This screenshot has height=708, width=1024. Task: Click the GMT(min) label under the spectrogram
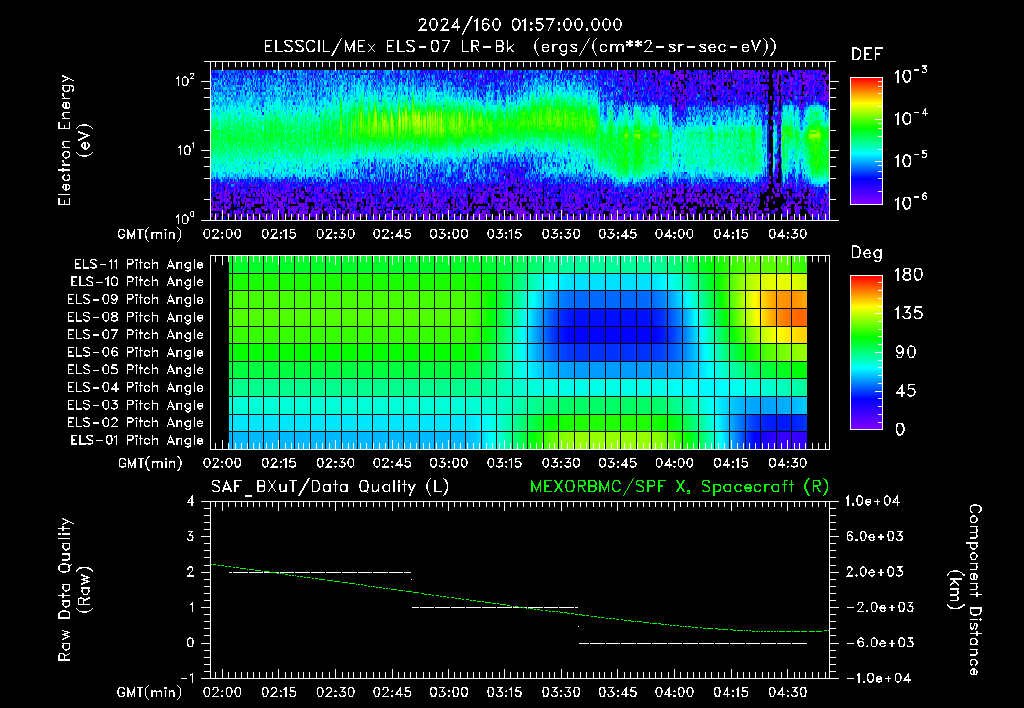pyautogui.click(x=150, y=234)
